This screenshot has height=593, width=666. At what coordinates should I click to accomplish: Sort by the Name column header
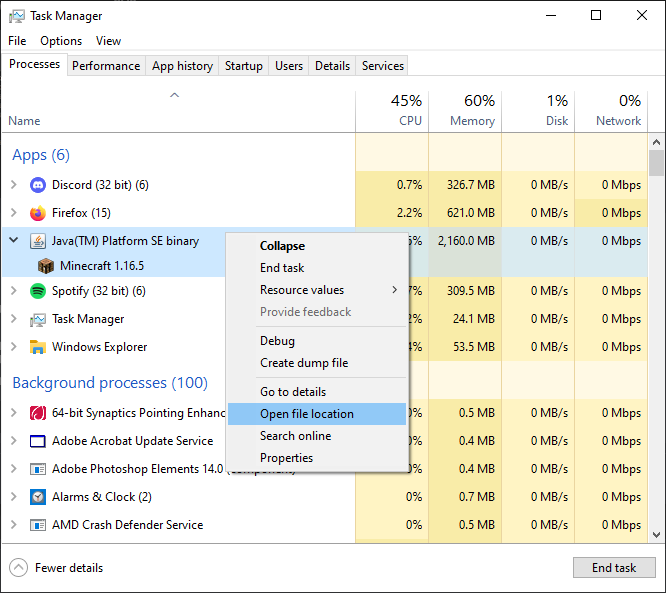click(x=179, y=111)
